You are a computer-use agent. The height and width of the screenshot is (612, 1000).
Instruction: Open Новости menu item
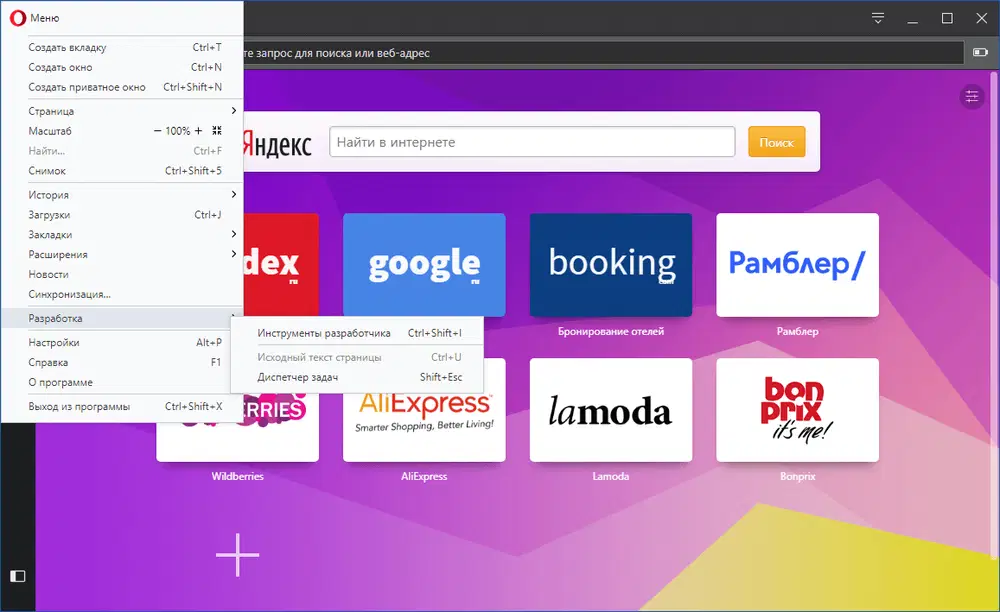(x=122, y=273)
